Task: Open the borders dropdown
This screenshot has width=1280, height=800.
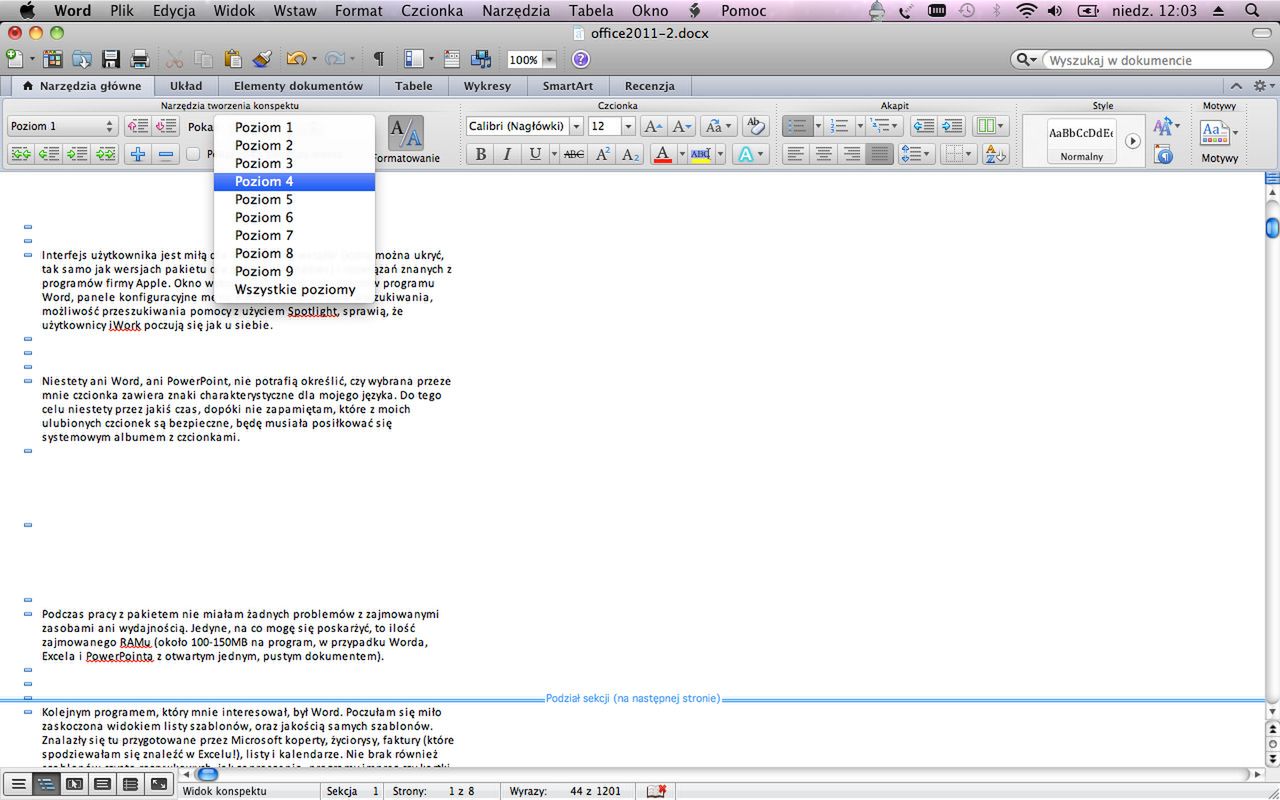Action: click(x=959, y=154)
